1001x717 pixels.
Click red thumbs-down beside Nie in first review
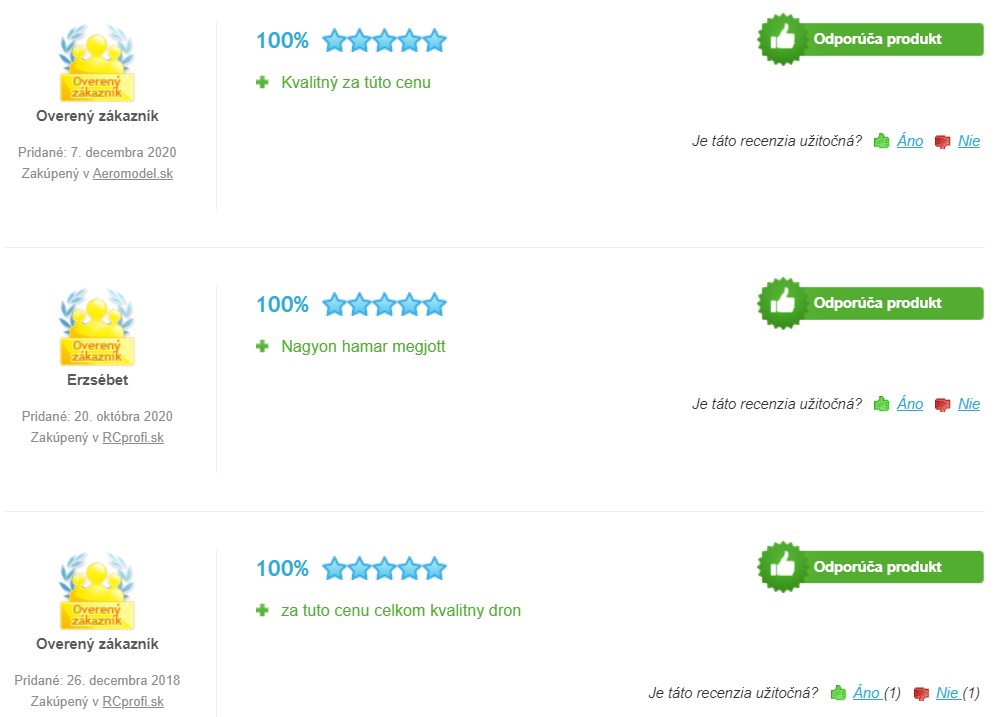tap(942, 142)
